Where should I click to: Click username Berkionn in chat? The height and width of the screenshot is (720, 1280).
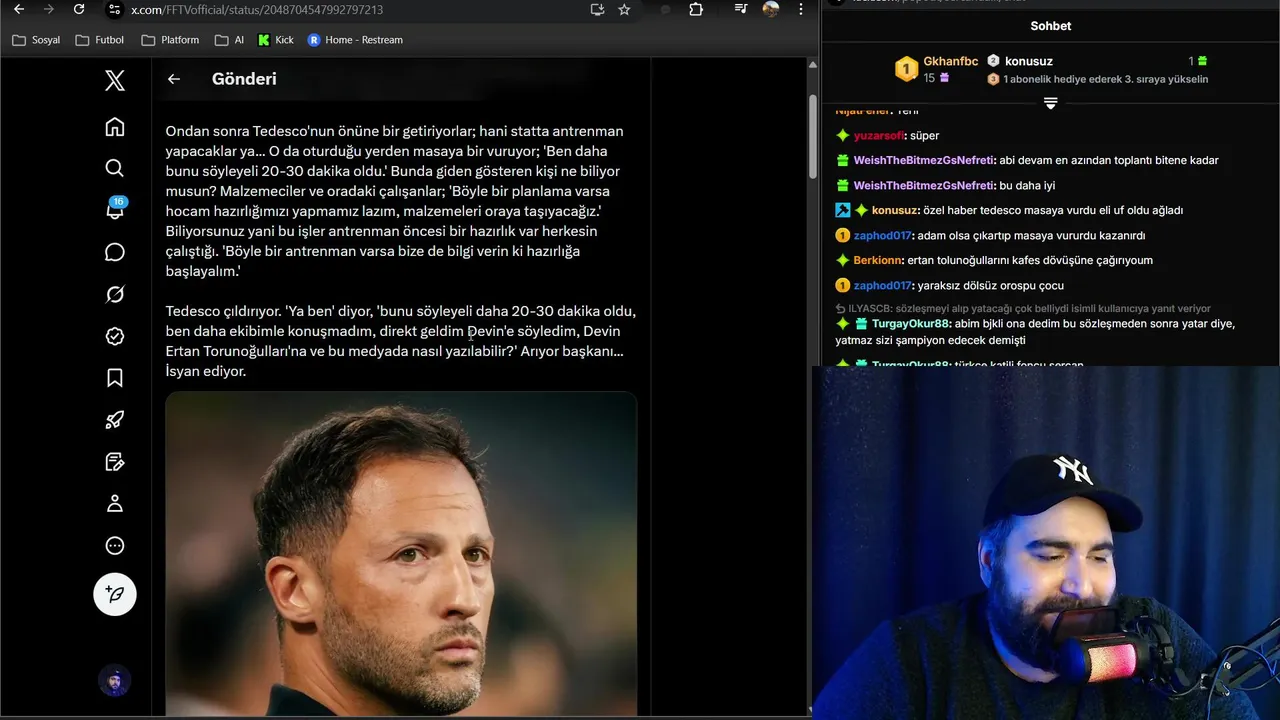click(x=877, y=260)
